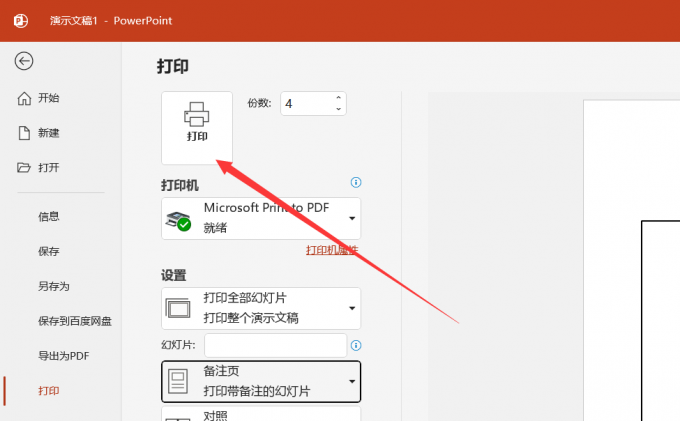Viewport: 680px width, 421px height.
Task: Click the 打印机属性 link
Action: click(332, 250)
